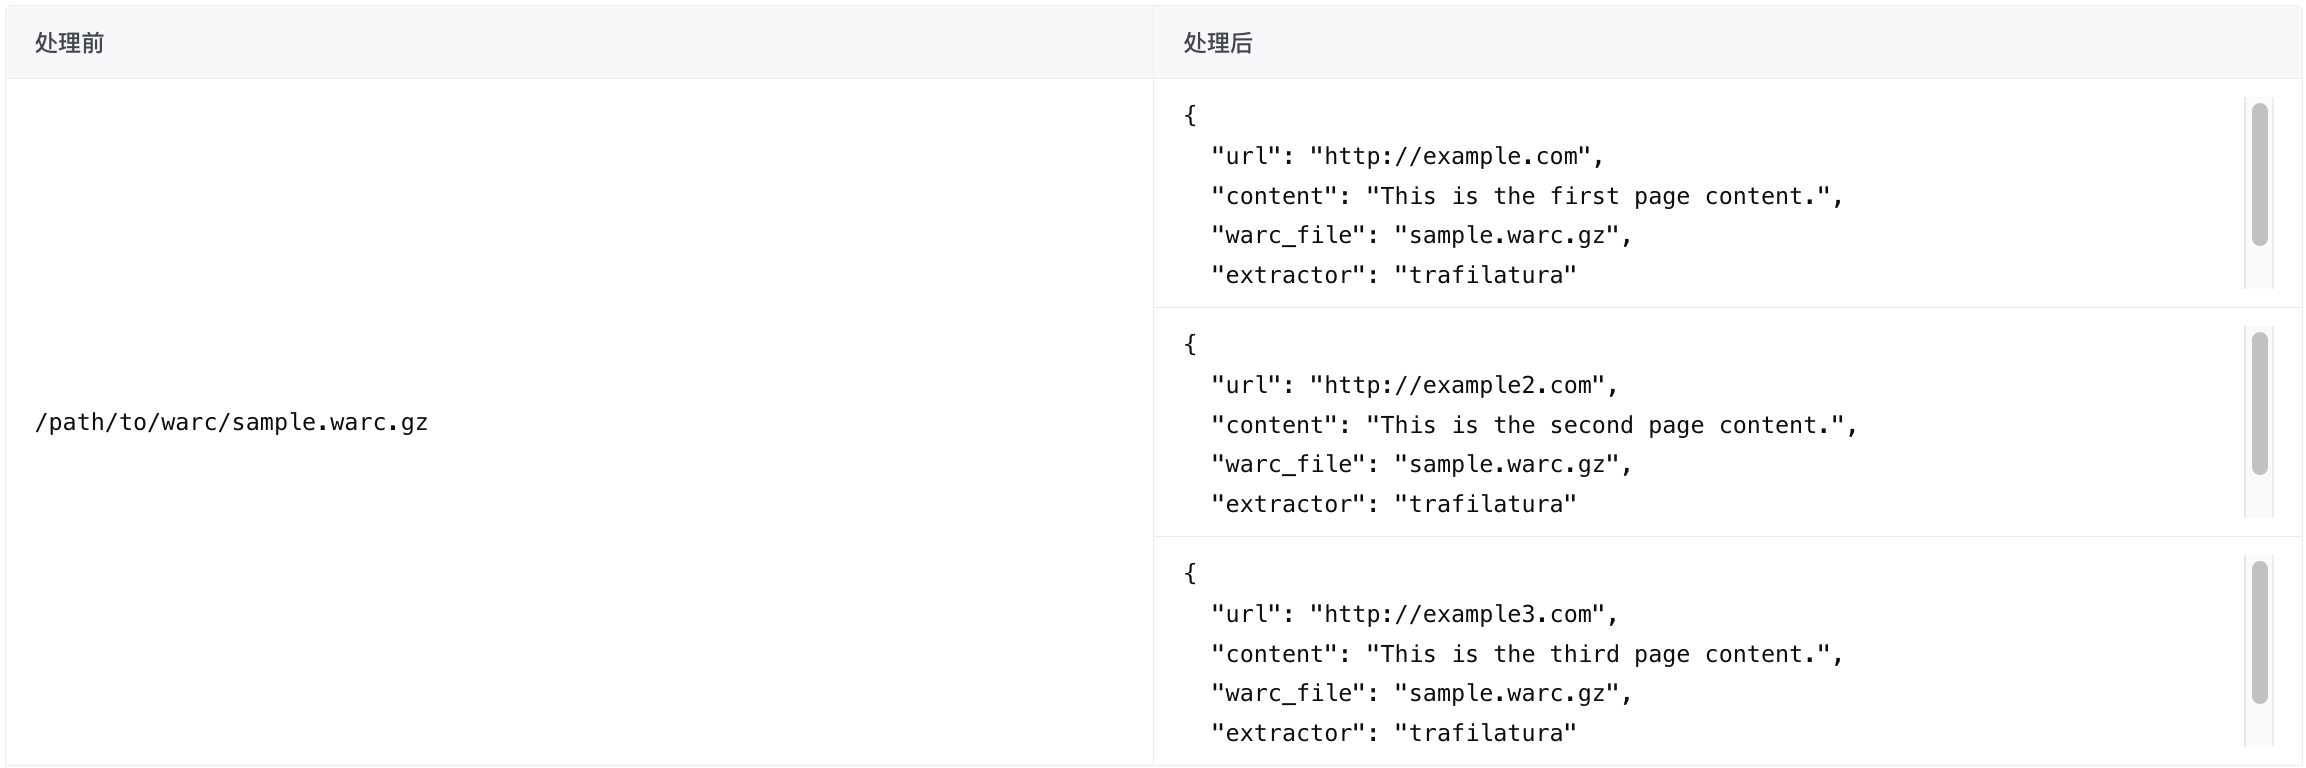Click extractor line in the third JSON block
This screenshot has height=768, width=2306.
[x=1393, y=734]
